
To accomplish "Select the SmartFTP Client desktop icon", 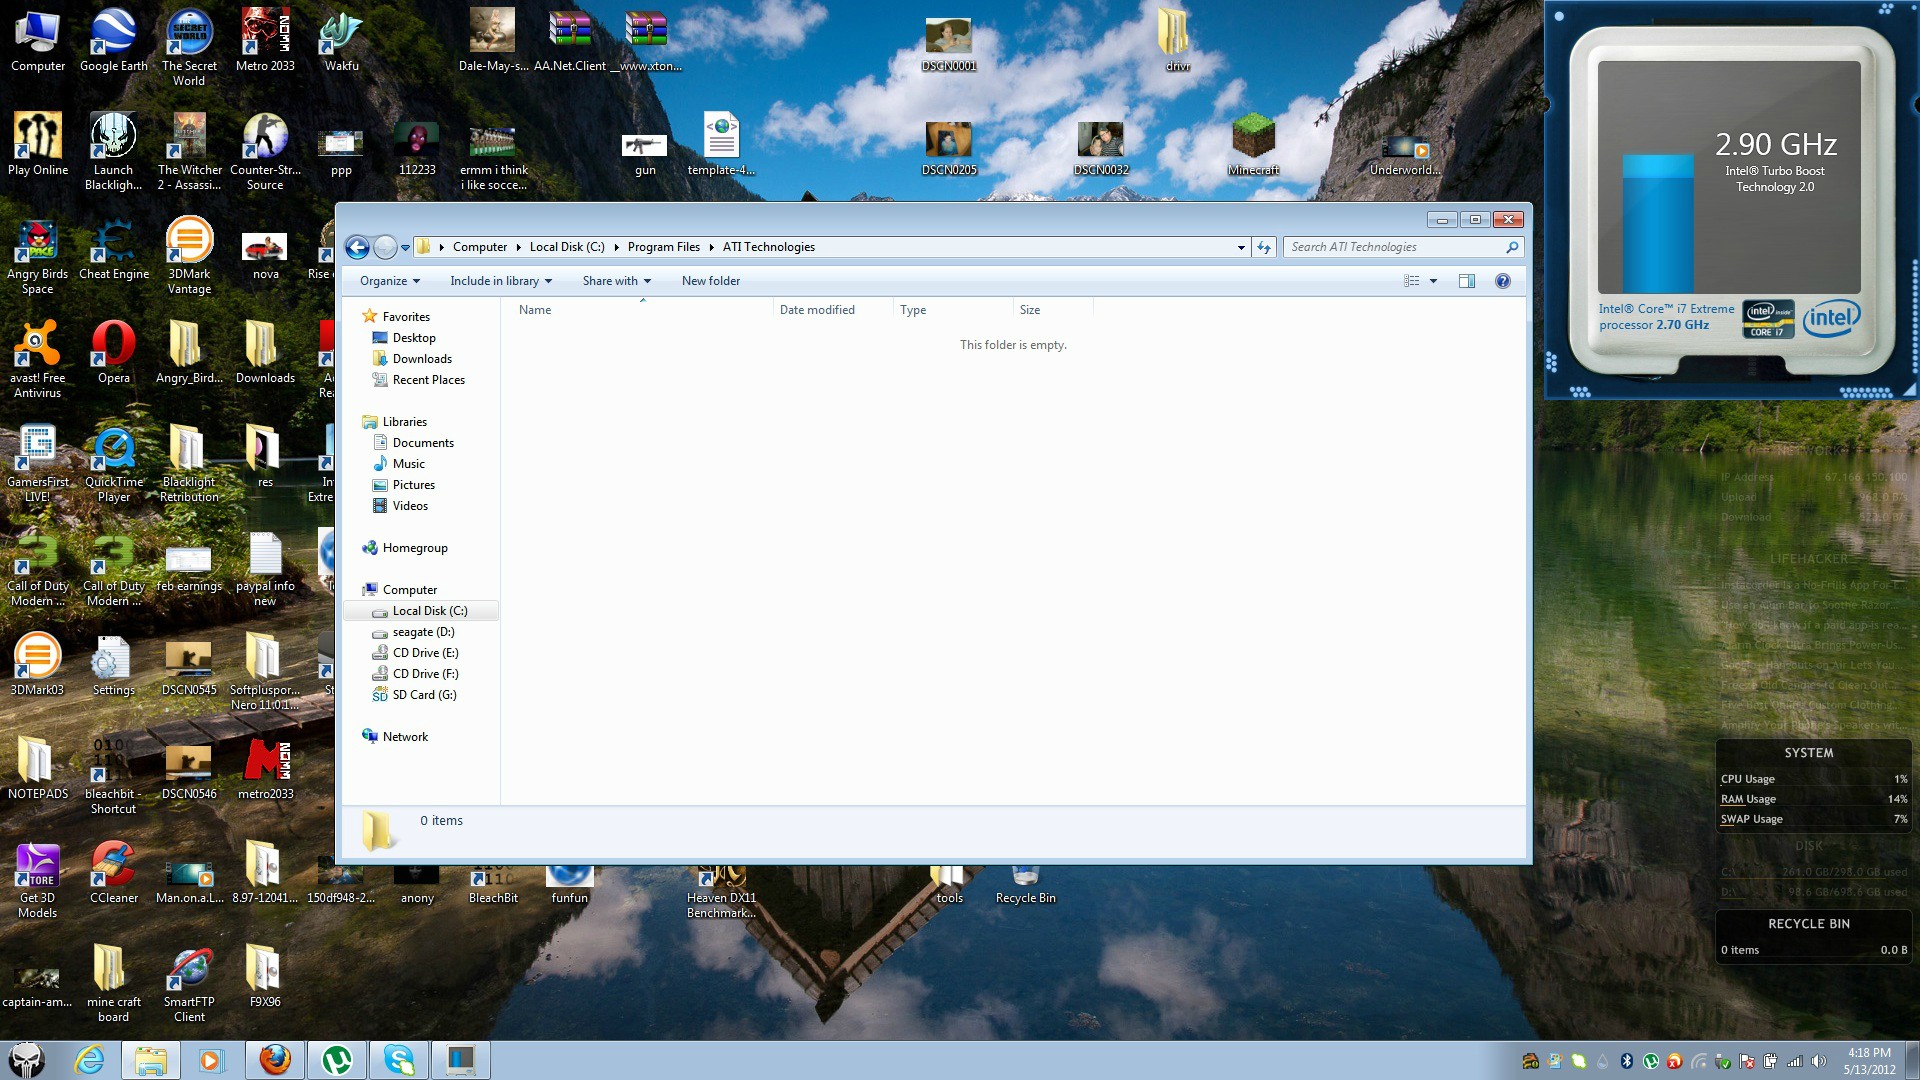I will (x=189, y=984).
